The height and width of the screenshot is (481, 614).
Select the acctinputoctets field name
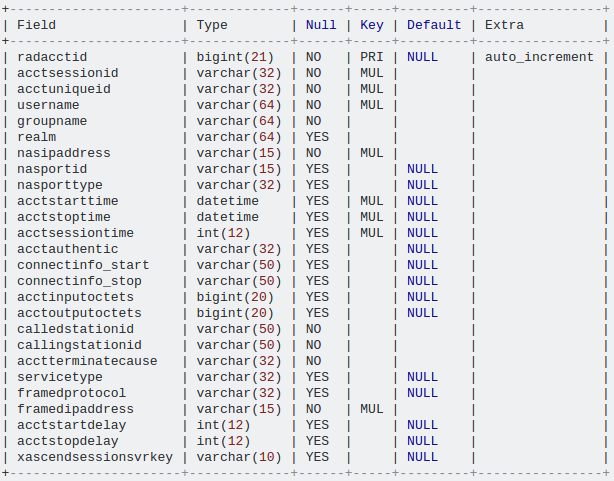pyautogui.click(x=76, y=297)
